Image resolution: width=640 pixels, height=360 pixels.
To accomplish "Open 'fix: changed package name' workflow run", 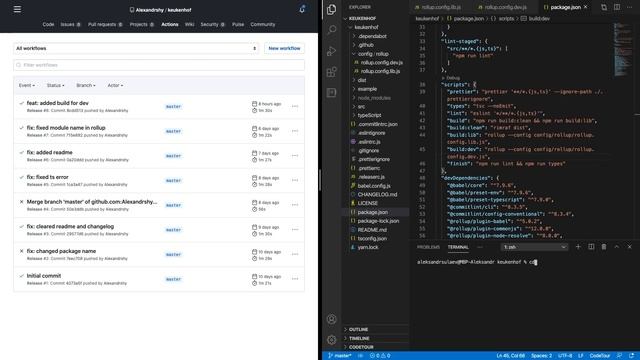I will [x=61, y=251].
